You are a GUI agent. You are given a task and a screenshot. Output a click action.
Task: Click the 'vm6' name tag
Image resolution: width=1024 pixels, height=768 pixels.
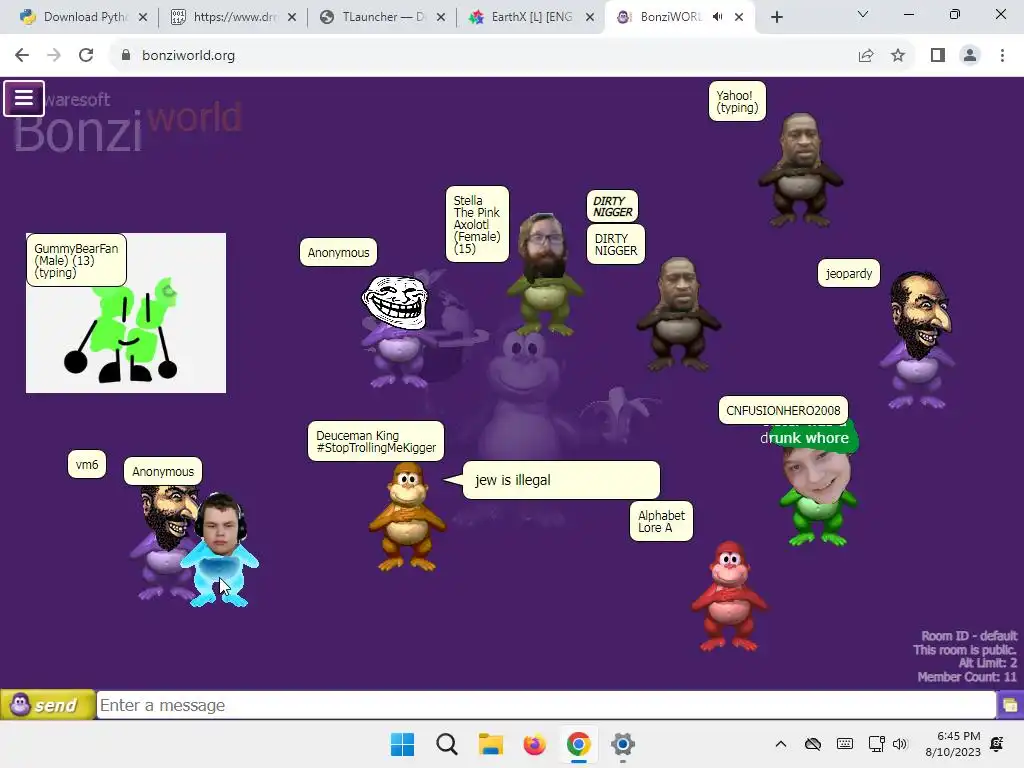coord(87,465)
